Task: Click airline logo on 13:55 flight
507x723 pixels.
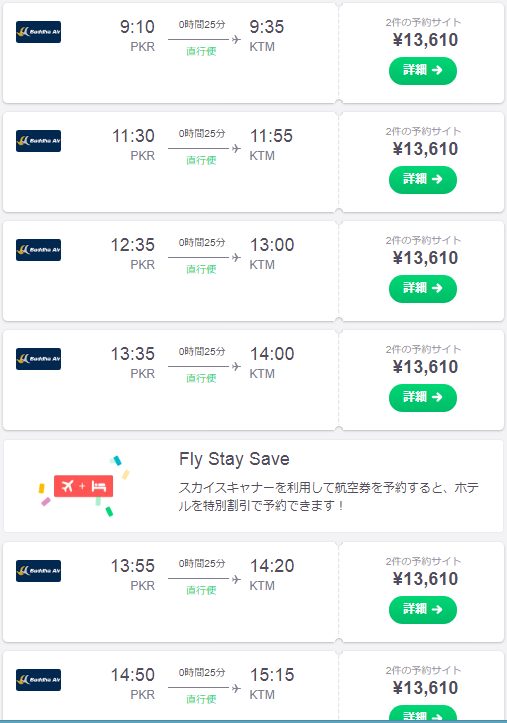Action: pos(38,571)
